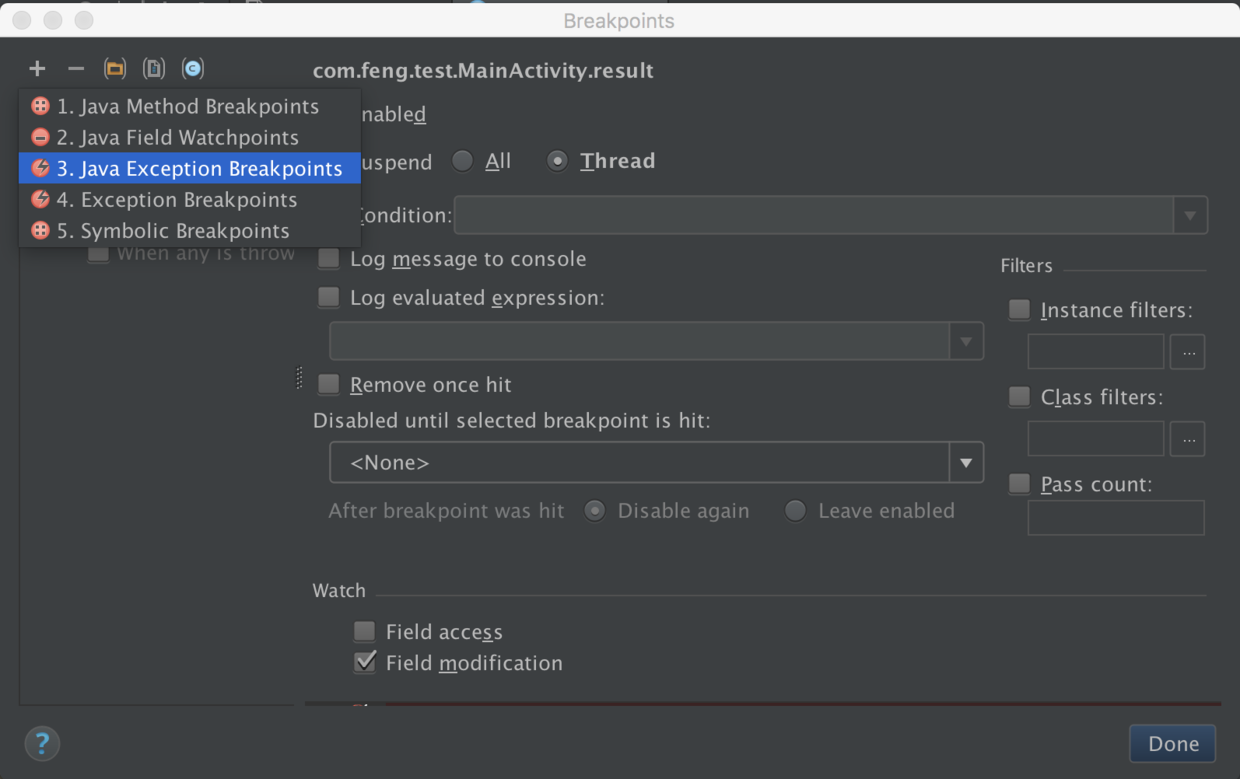Toggle grouping breakpoints by package folder
The height and width of the screenshot is (779, 1240).
click(x=114, y=68)
